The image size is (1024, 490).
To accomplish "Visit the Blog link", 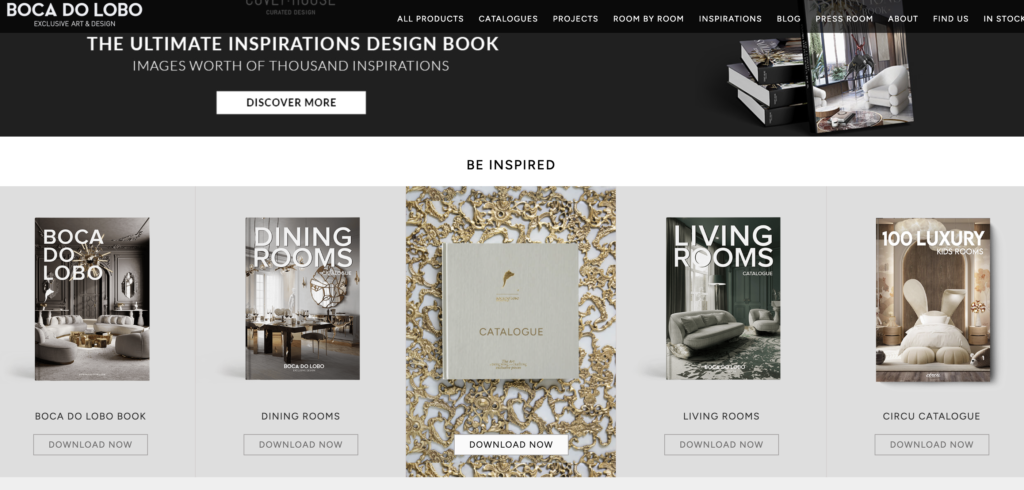I will click(788, 18).
